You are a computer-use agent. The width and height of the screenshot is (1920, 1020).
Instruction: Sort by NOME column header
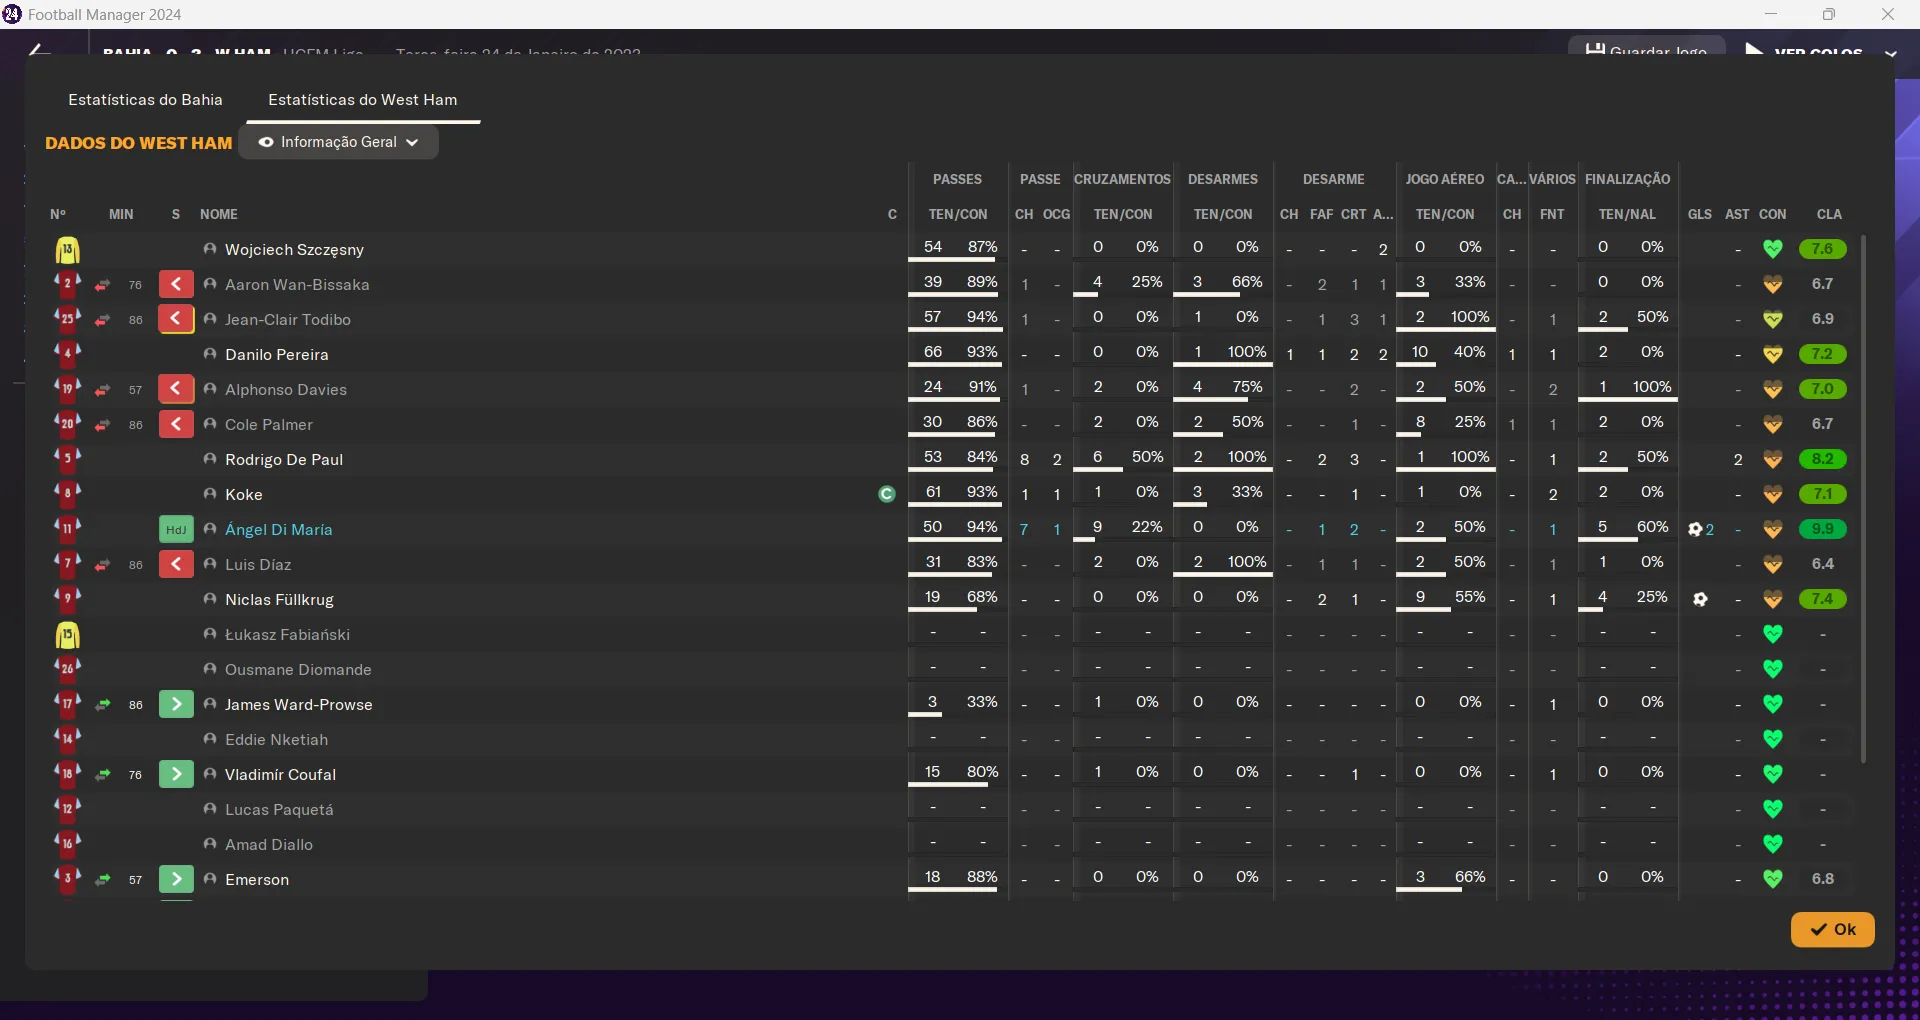pyautogui.click(x=219, y=214)
